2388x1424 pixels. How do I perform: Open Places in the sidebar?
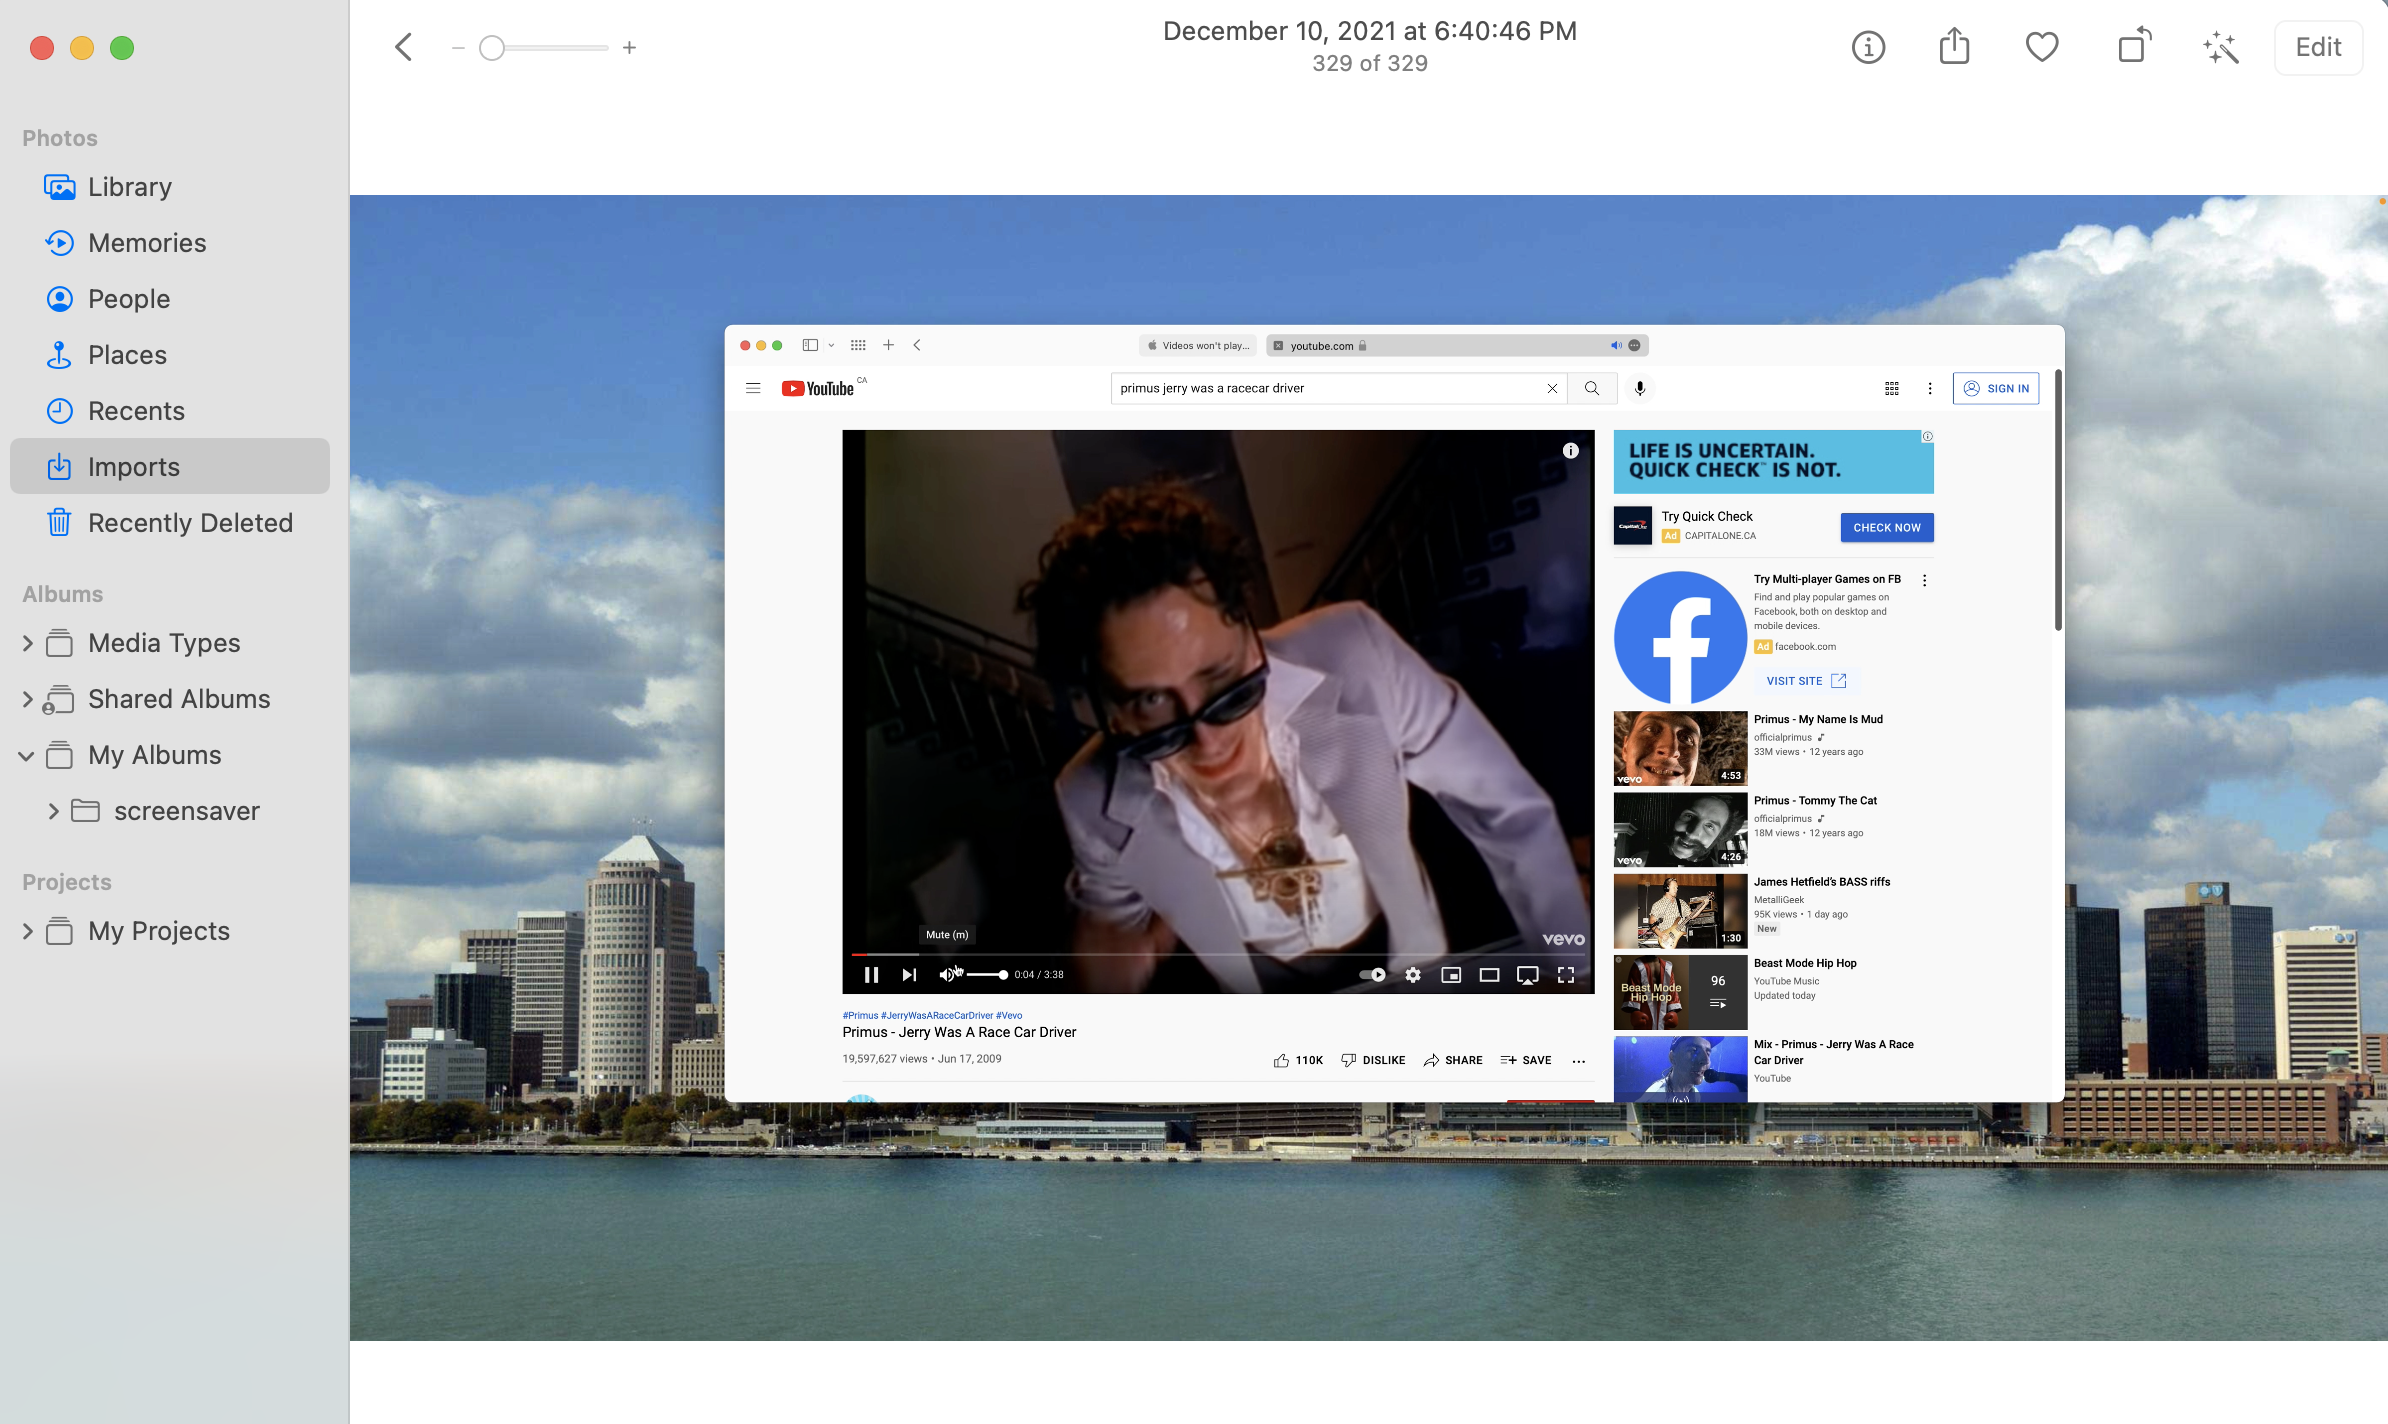127,355
